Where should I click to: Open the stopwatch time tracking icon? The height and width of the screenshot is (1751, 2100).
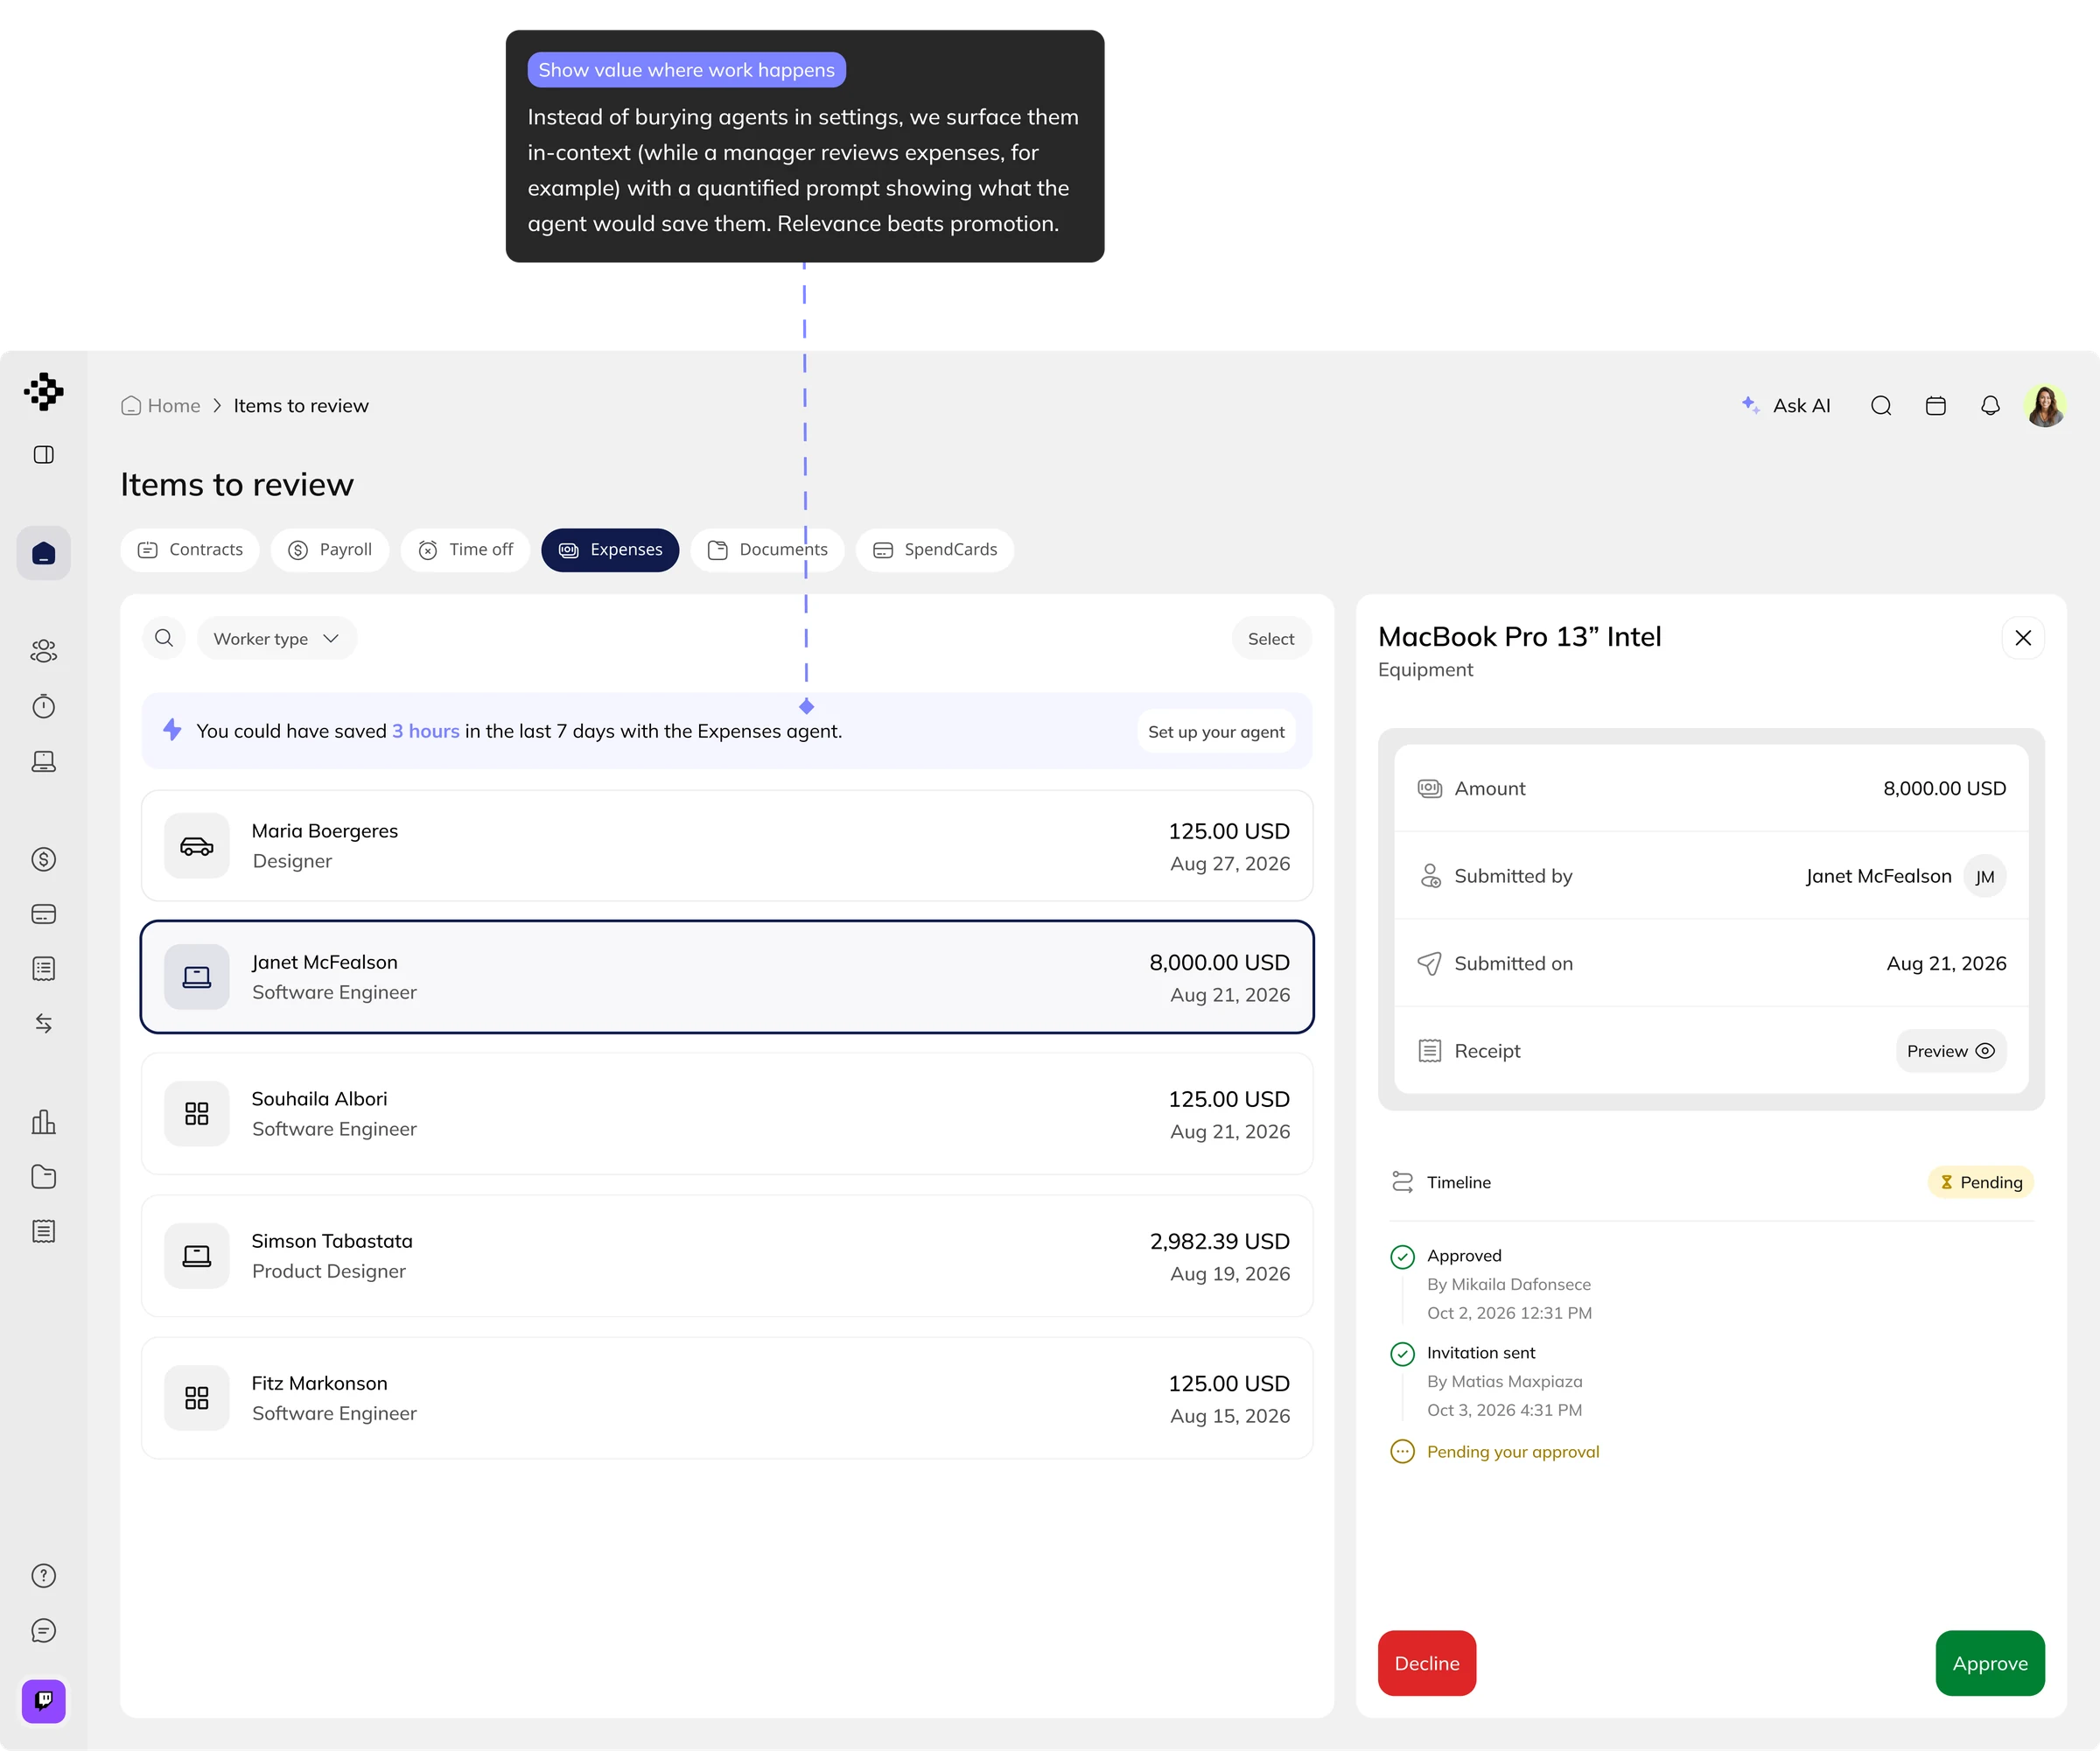[x=43, y=706]
